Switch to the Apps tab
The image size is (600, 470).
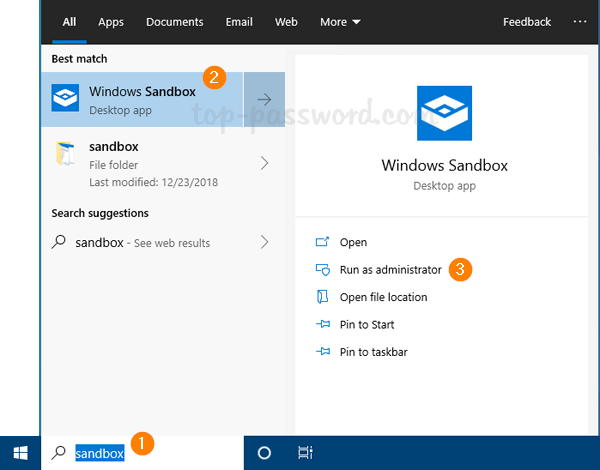click(111, 22)
